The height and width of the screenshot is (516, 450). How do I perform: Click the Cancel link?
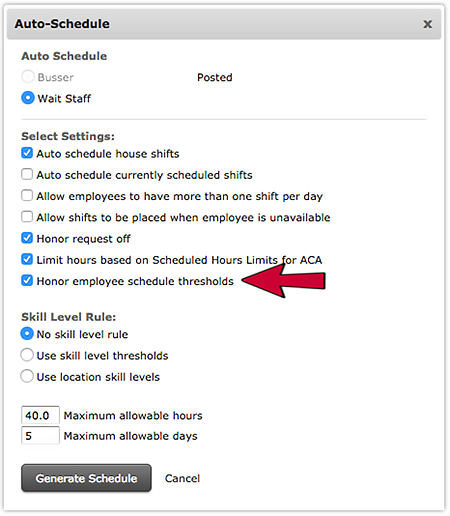point(182,478)
